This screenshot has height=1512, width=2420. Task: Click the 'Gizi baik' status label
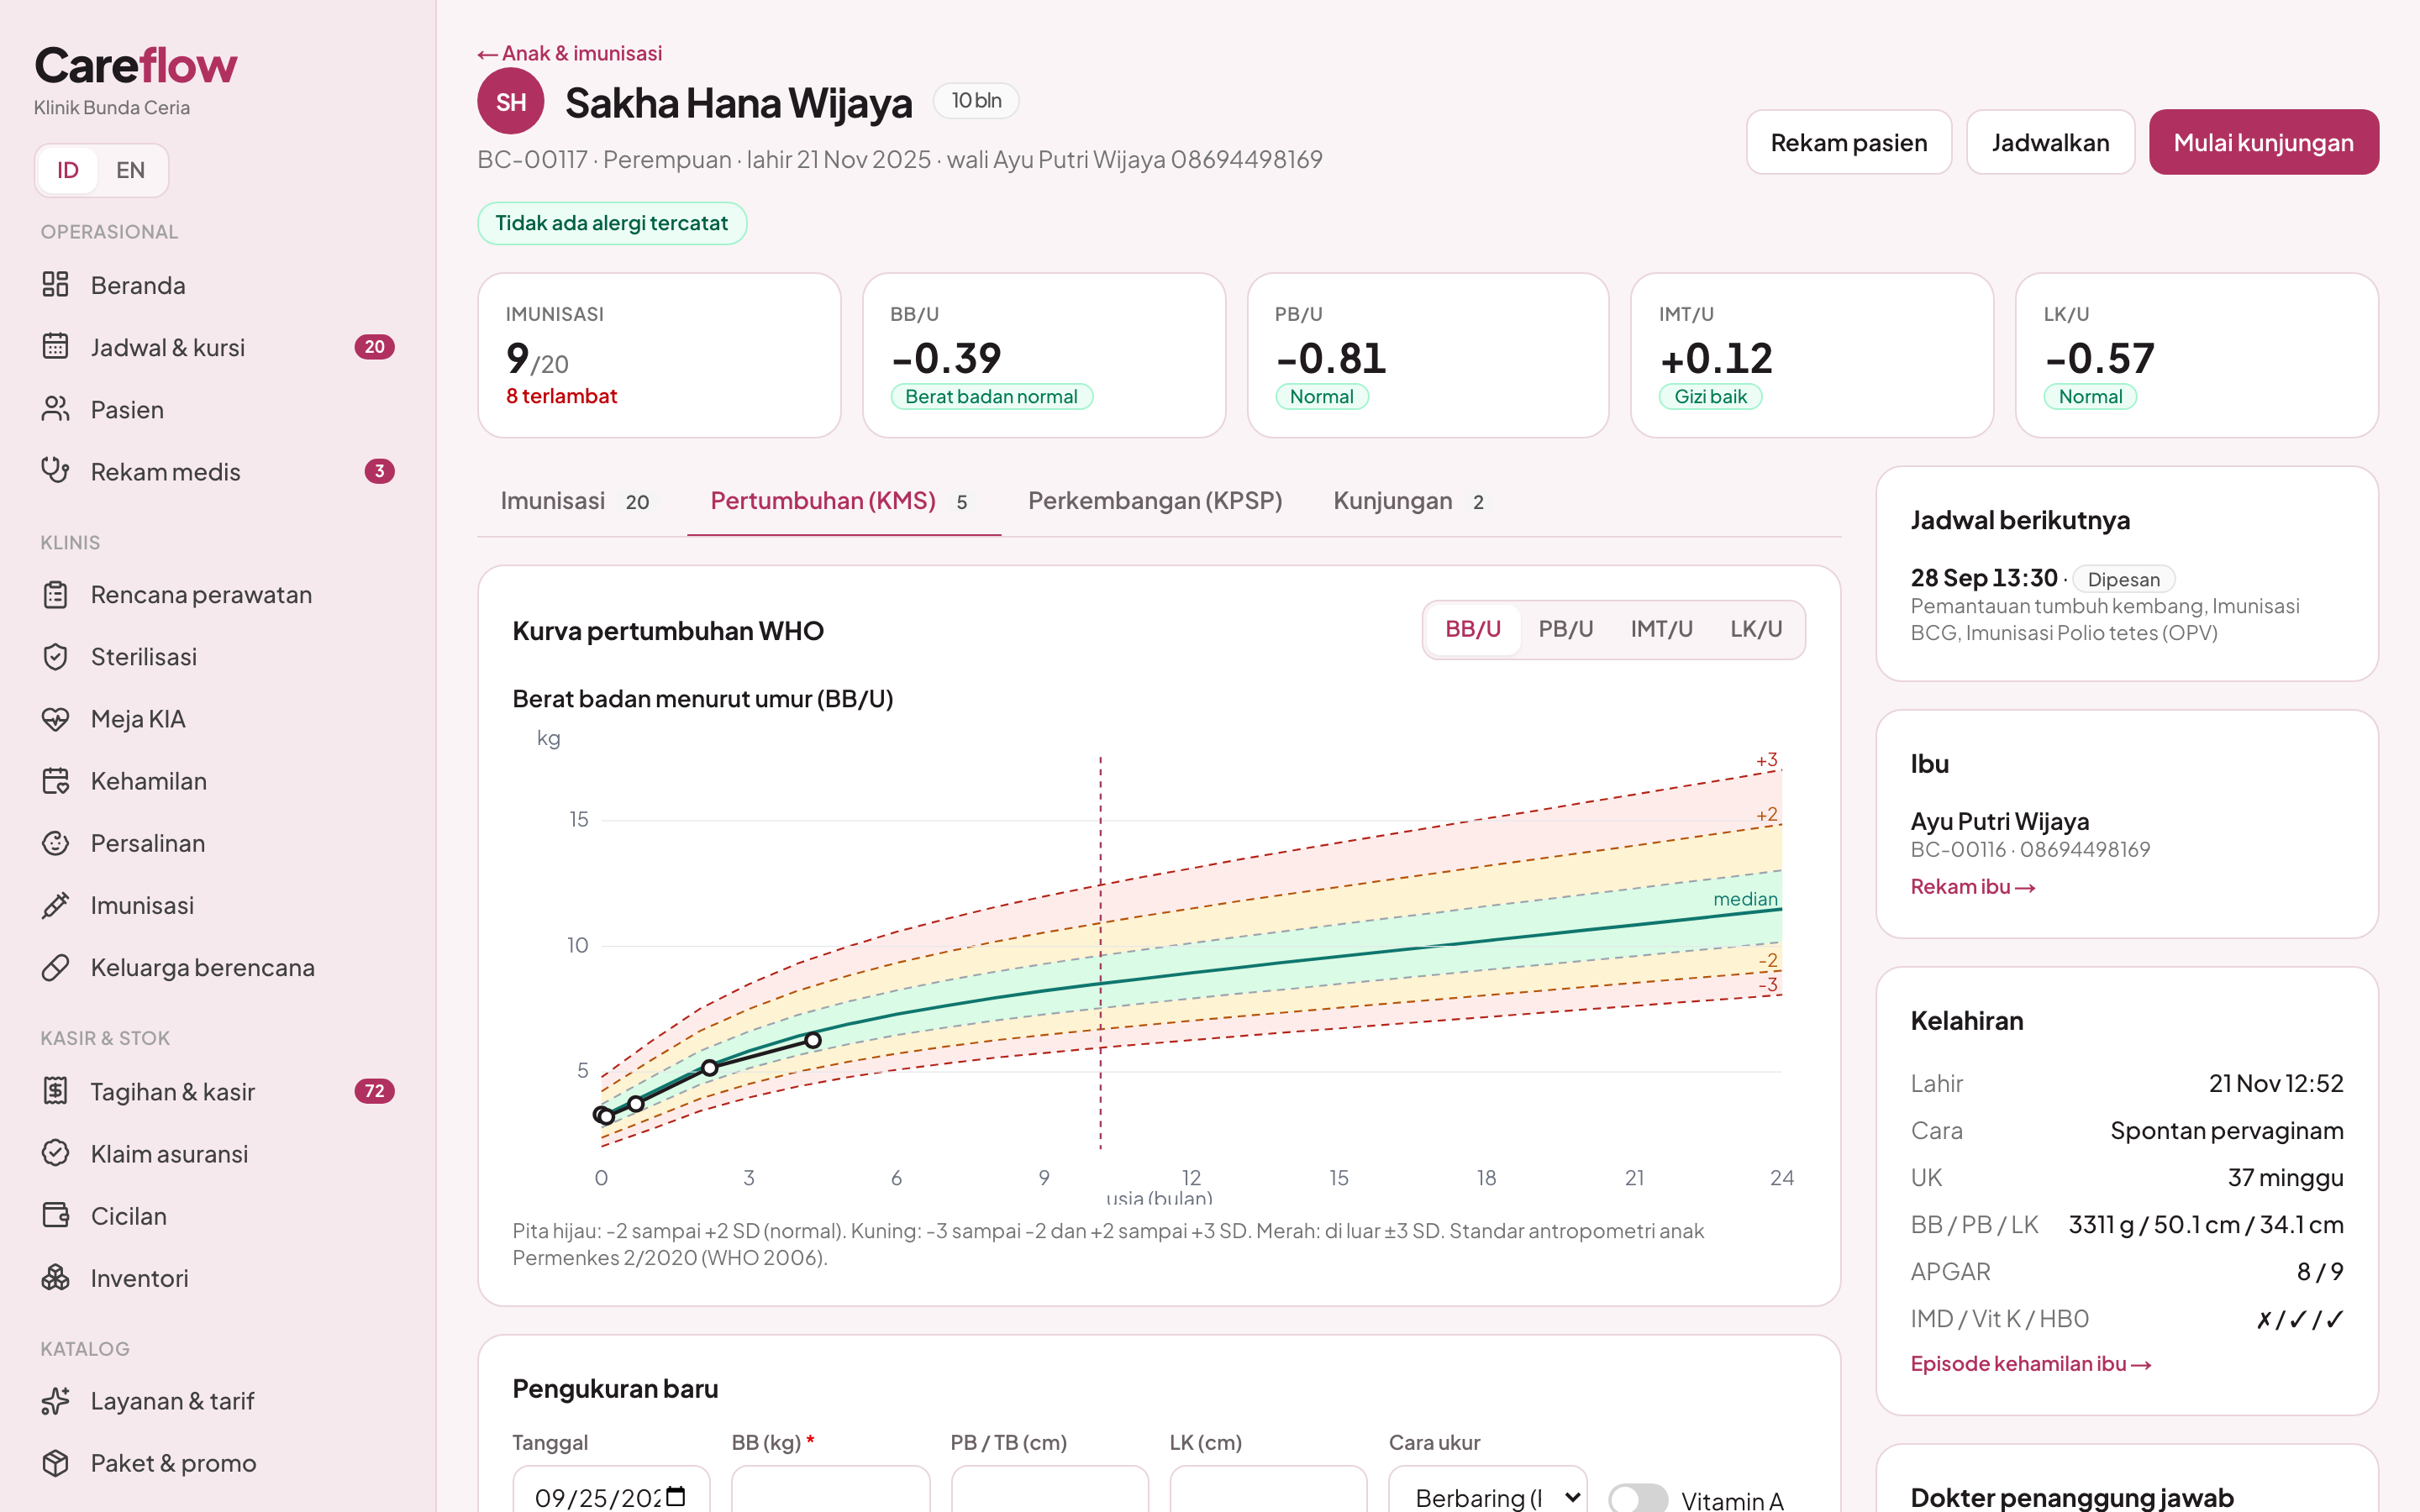click(1711, 397)
